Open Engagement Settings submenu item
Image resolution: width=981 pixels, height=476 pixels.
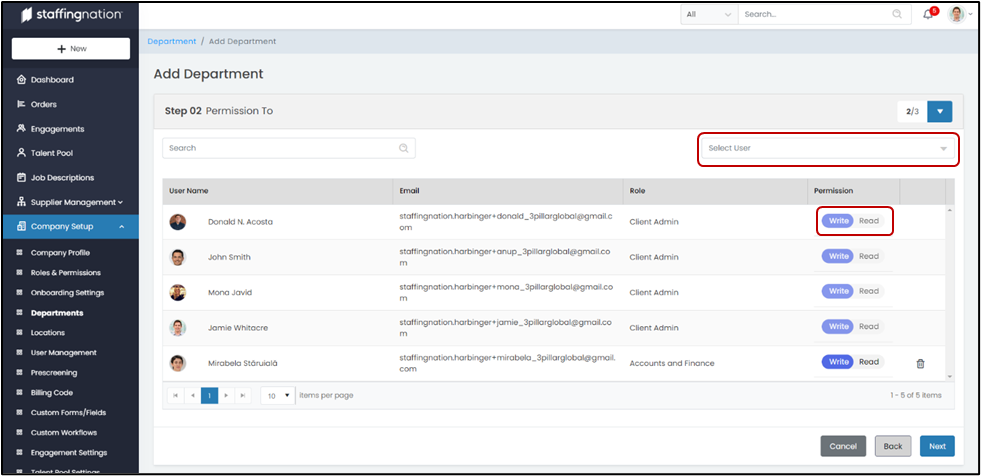[x=69, y=453]
